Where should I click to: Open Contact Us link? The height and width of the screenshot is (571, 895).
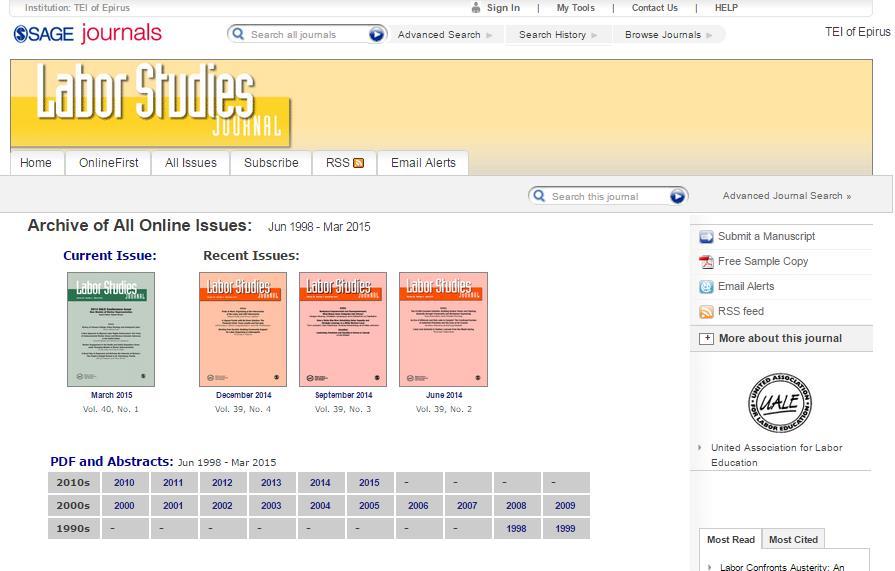point(654,7)
